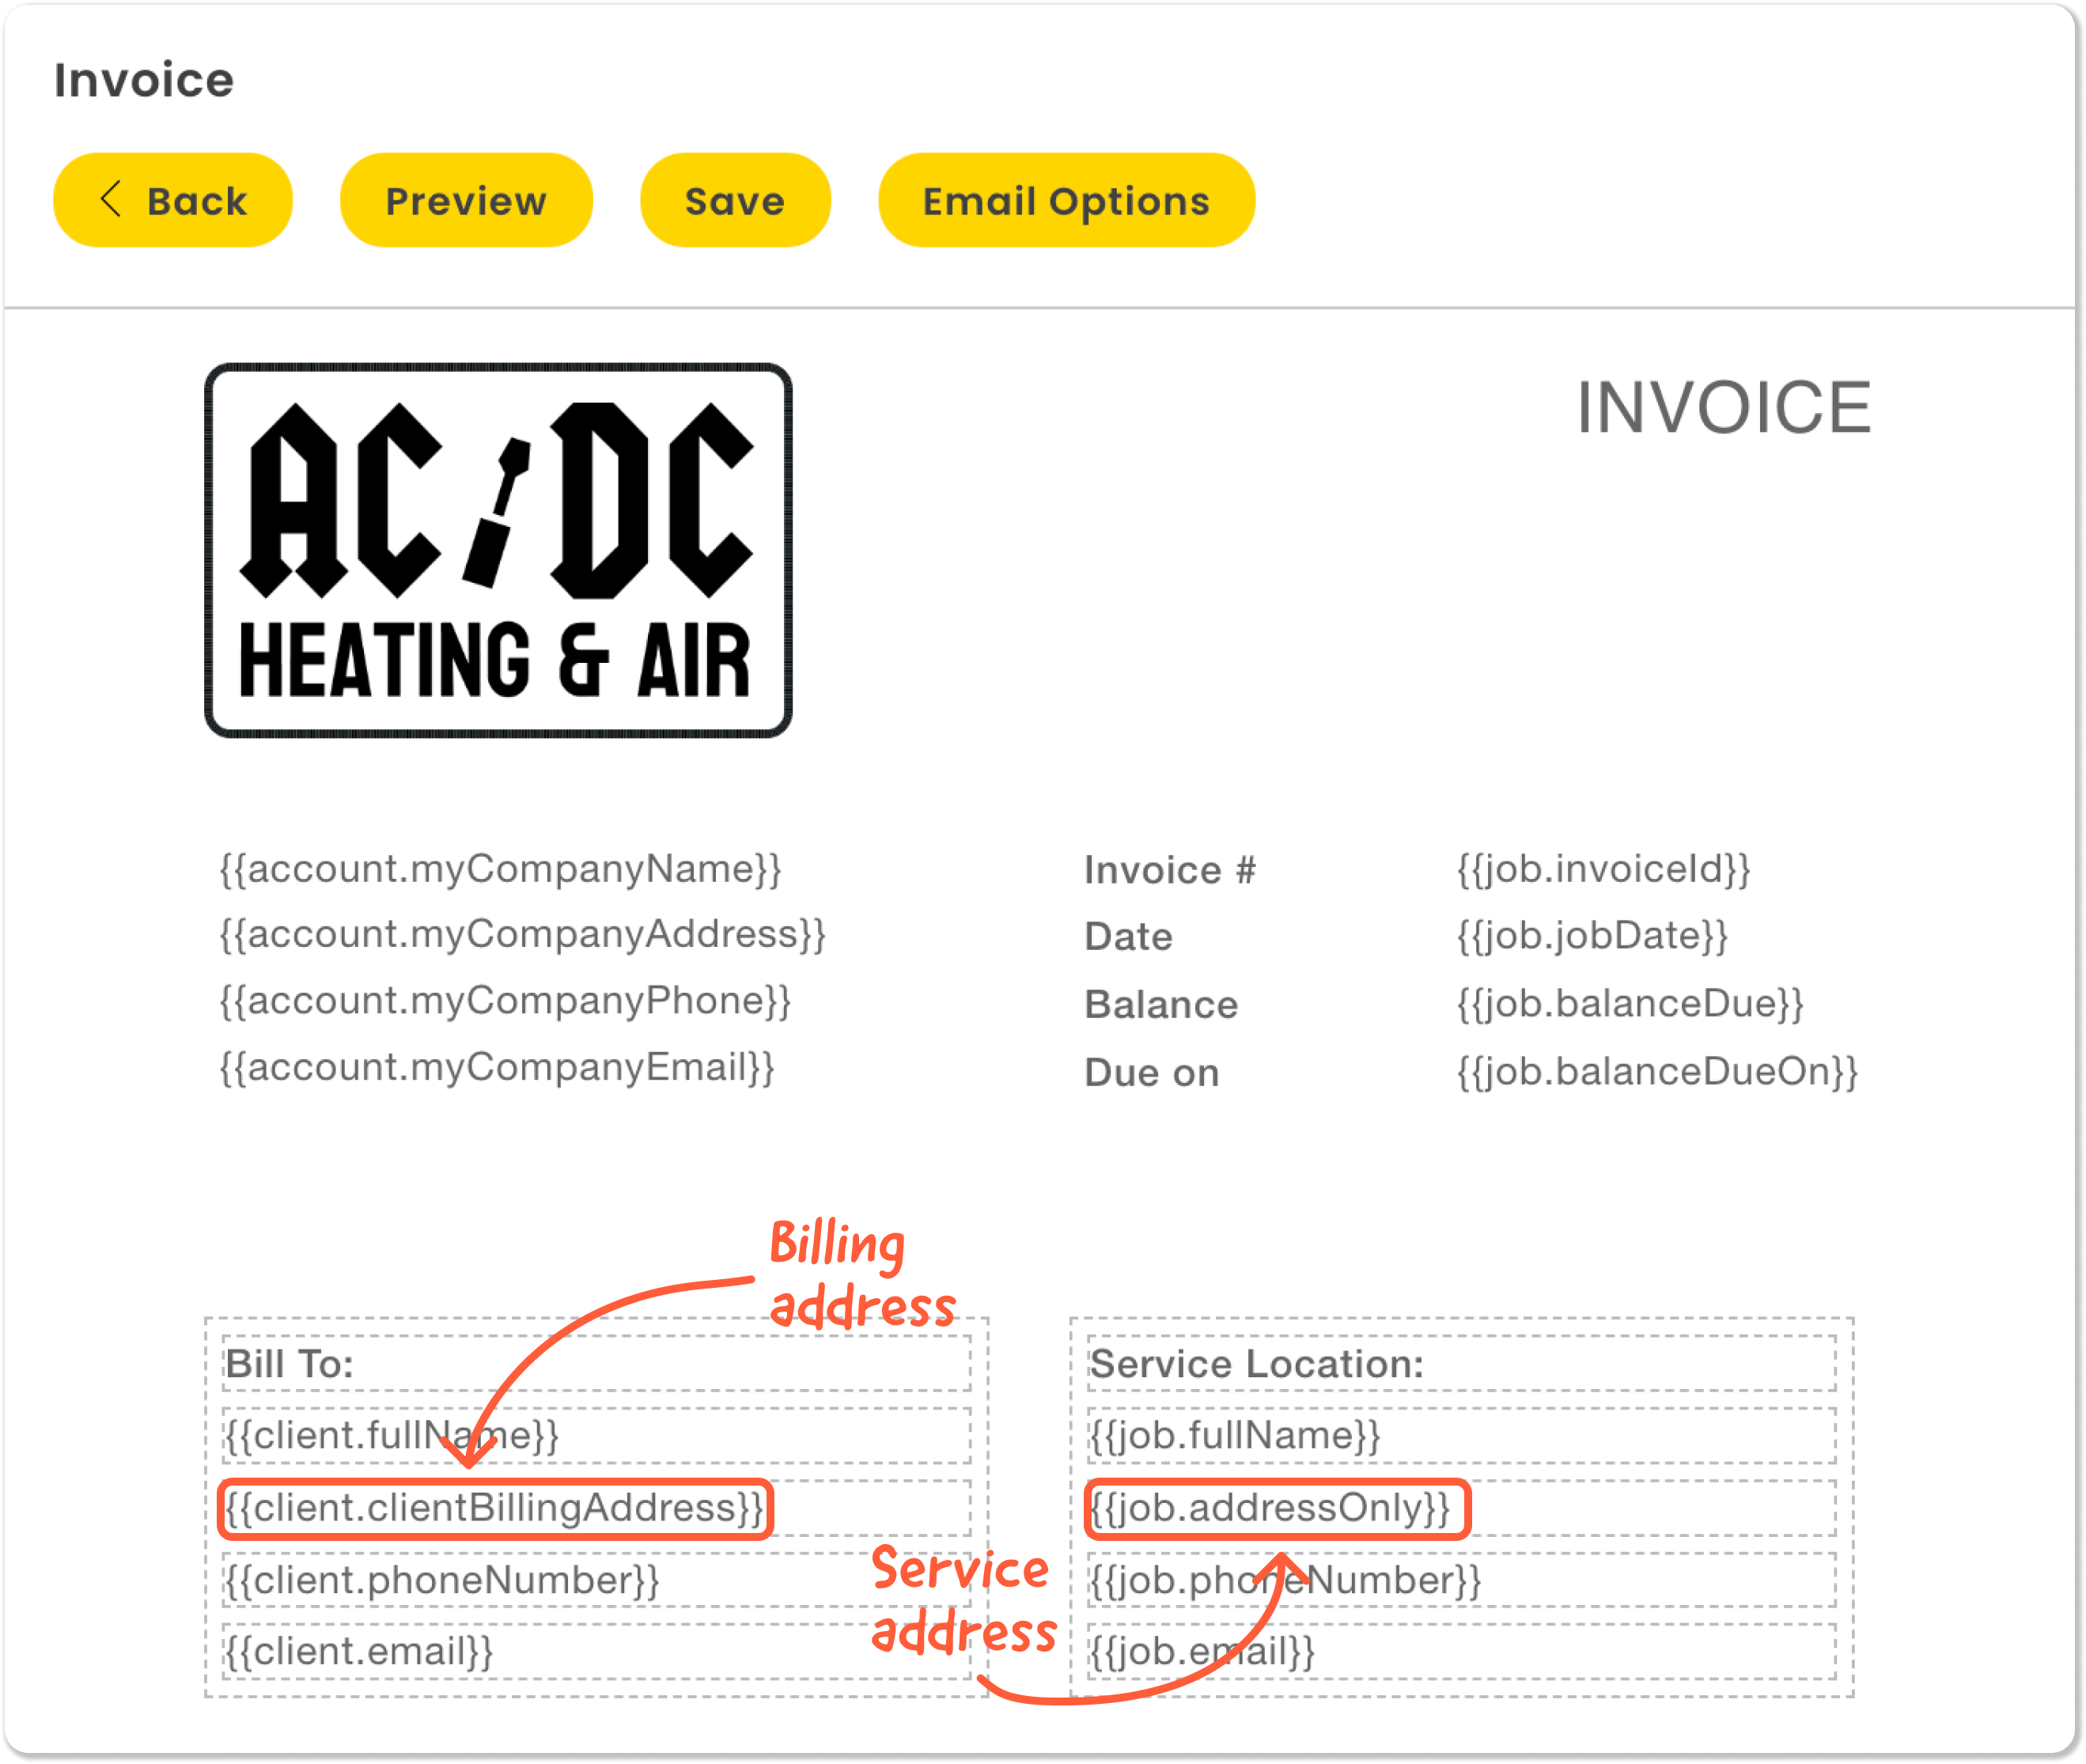Image resolution: width=2086 pixels, height=1764 pixels.
Task: Select the {{account.myCompanyEmail}} placeholder
Action: pos(497,1067)
